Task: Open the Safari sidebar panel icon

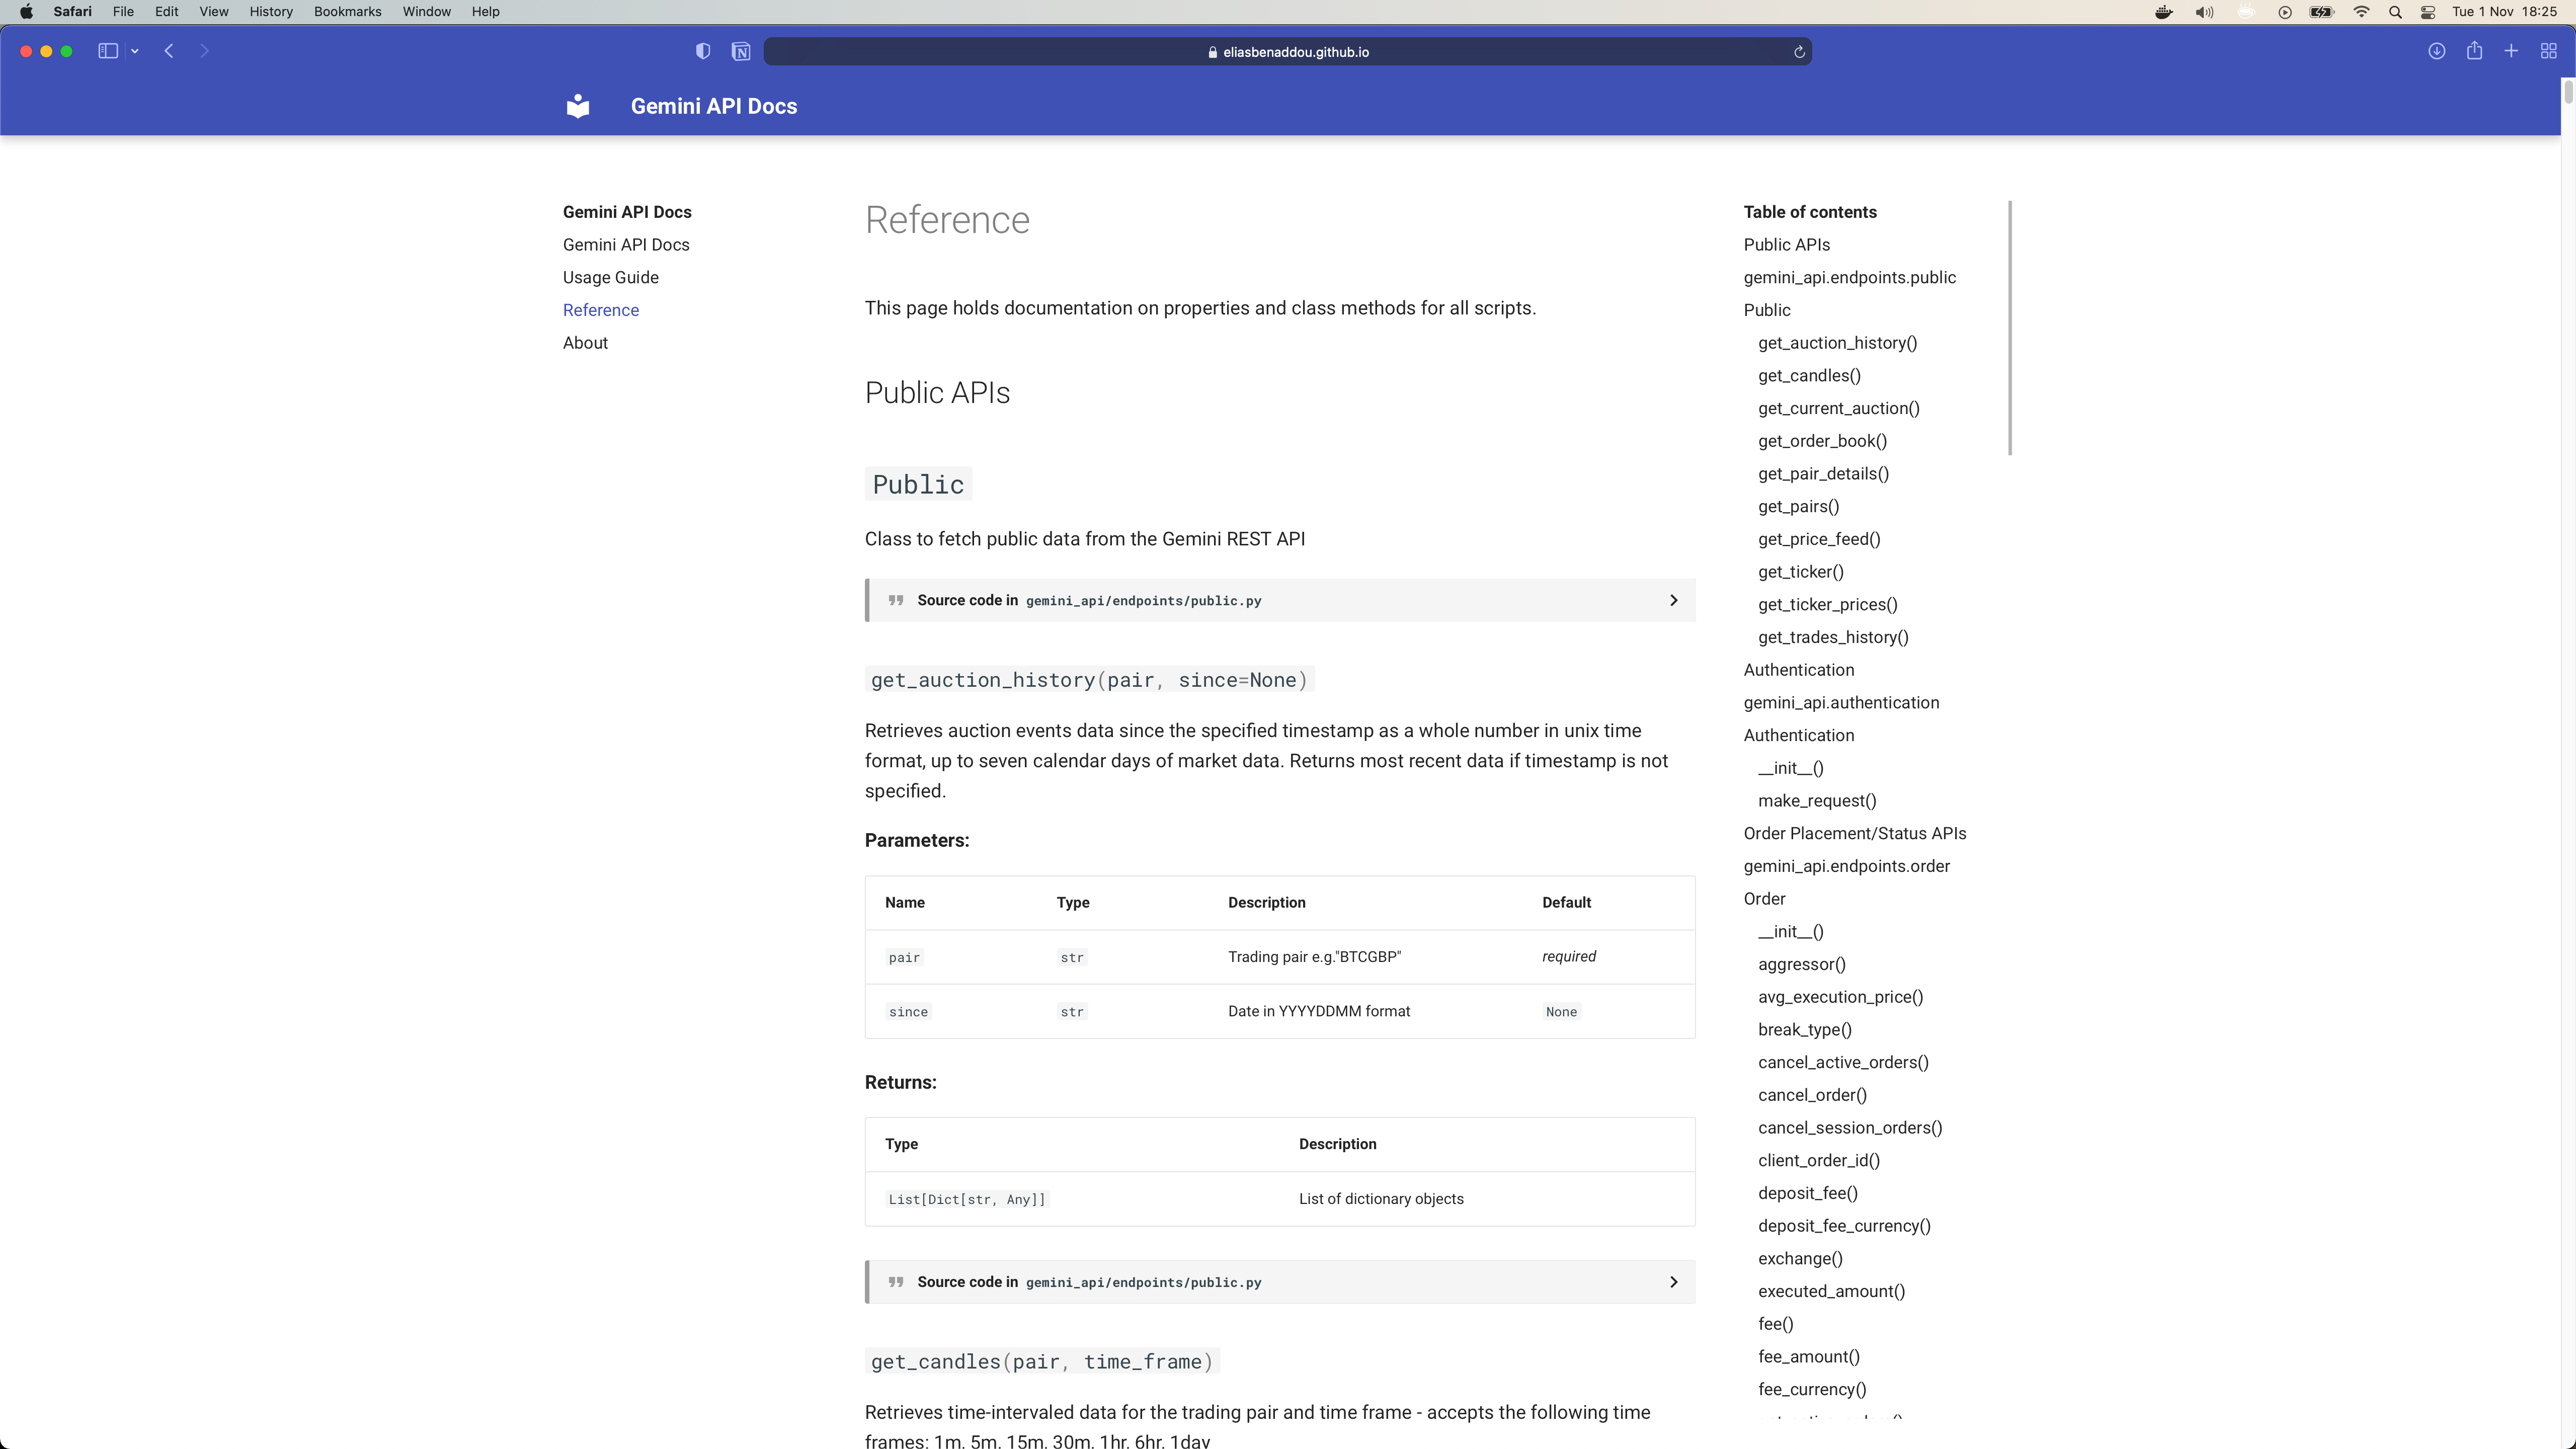Action: (108, 51)
